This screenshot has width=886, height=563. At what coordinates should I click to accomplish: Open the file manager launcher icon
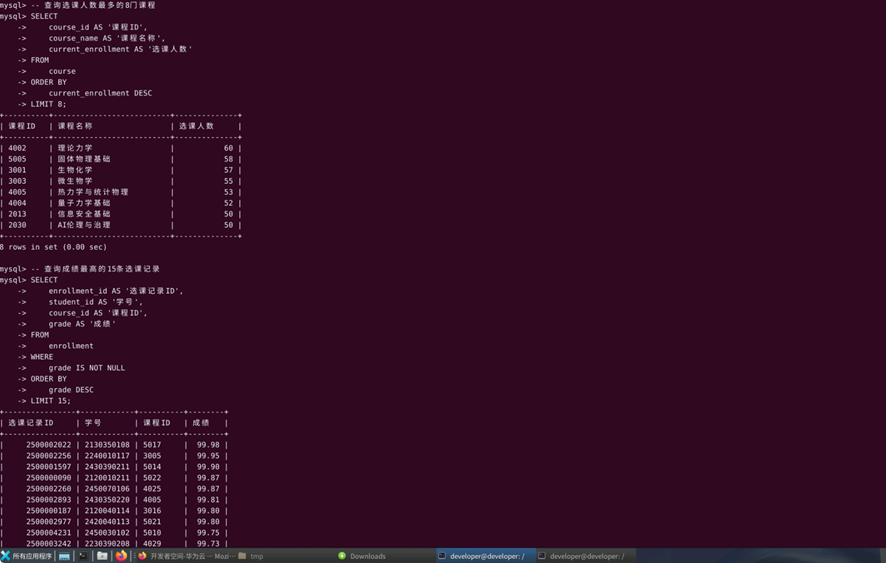click(102, 556)
